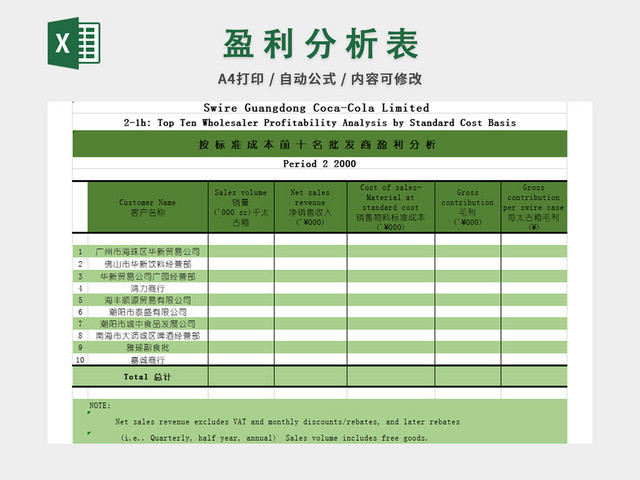
Task: Select the 盈利分析表 title text
Action: pos(321,44)
